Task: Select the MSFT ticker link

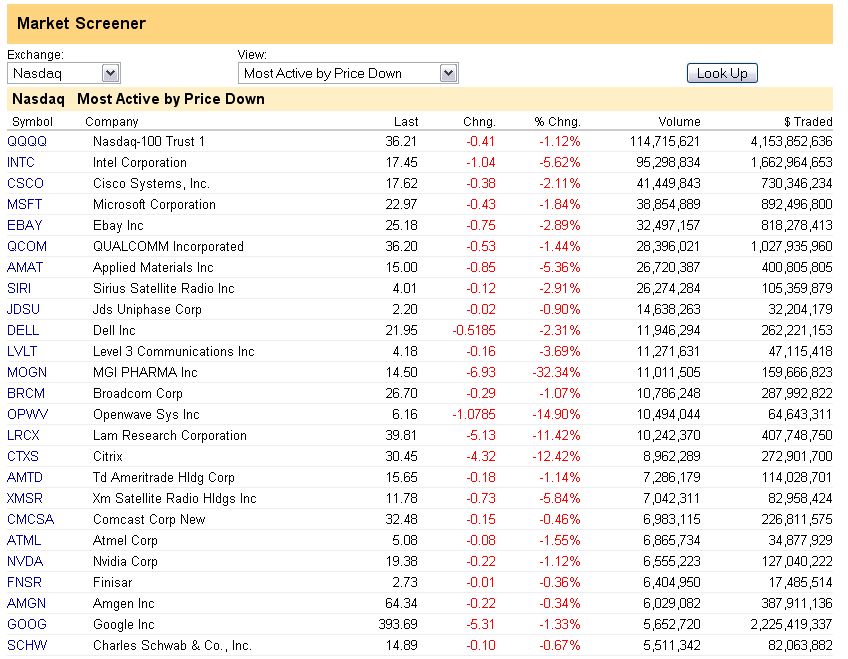Action: 25,204
